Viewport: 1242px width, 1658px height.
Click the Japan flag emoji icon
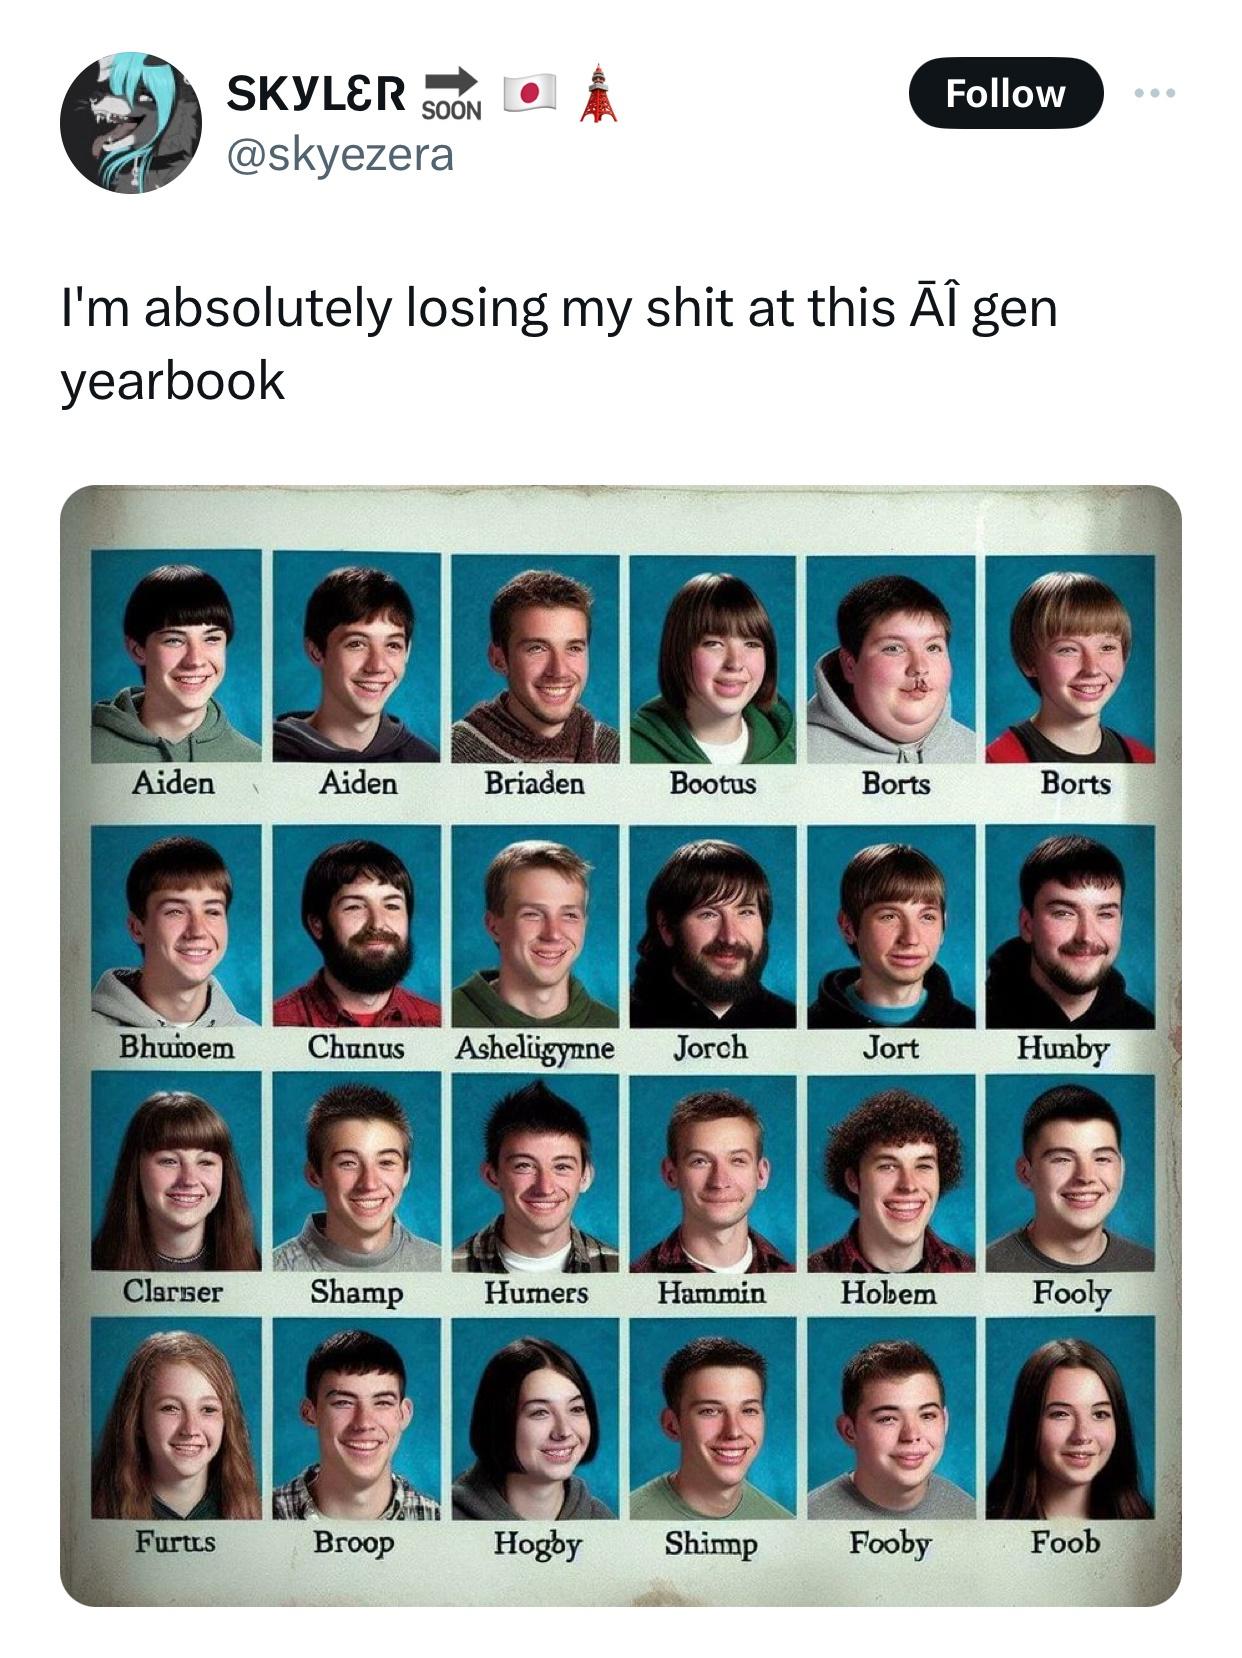click(529, 93)
